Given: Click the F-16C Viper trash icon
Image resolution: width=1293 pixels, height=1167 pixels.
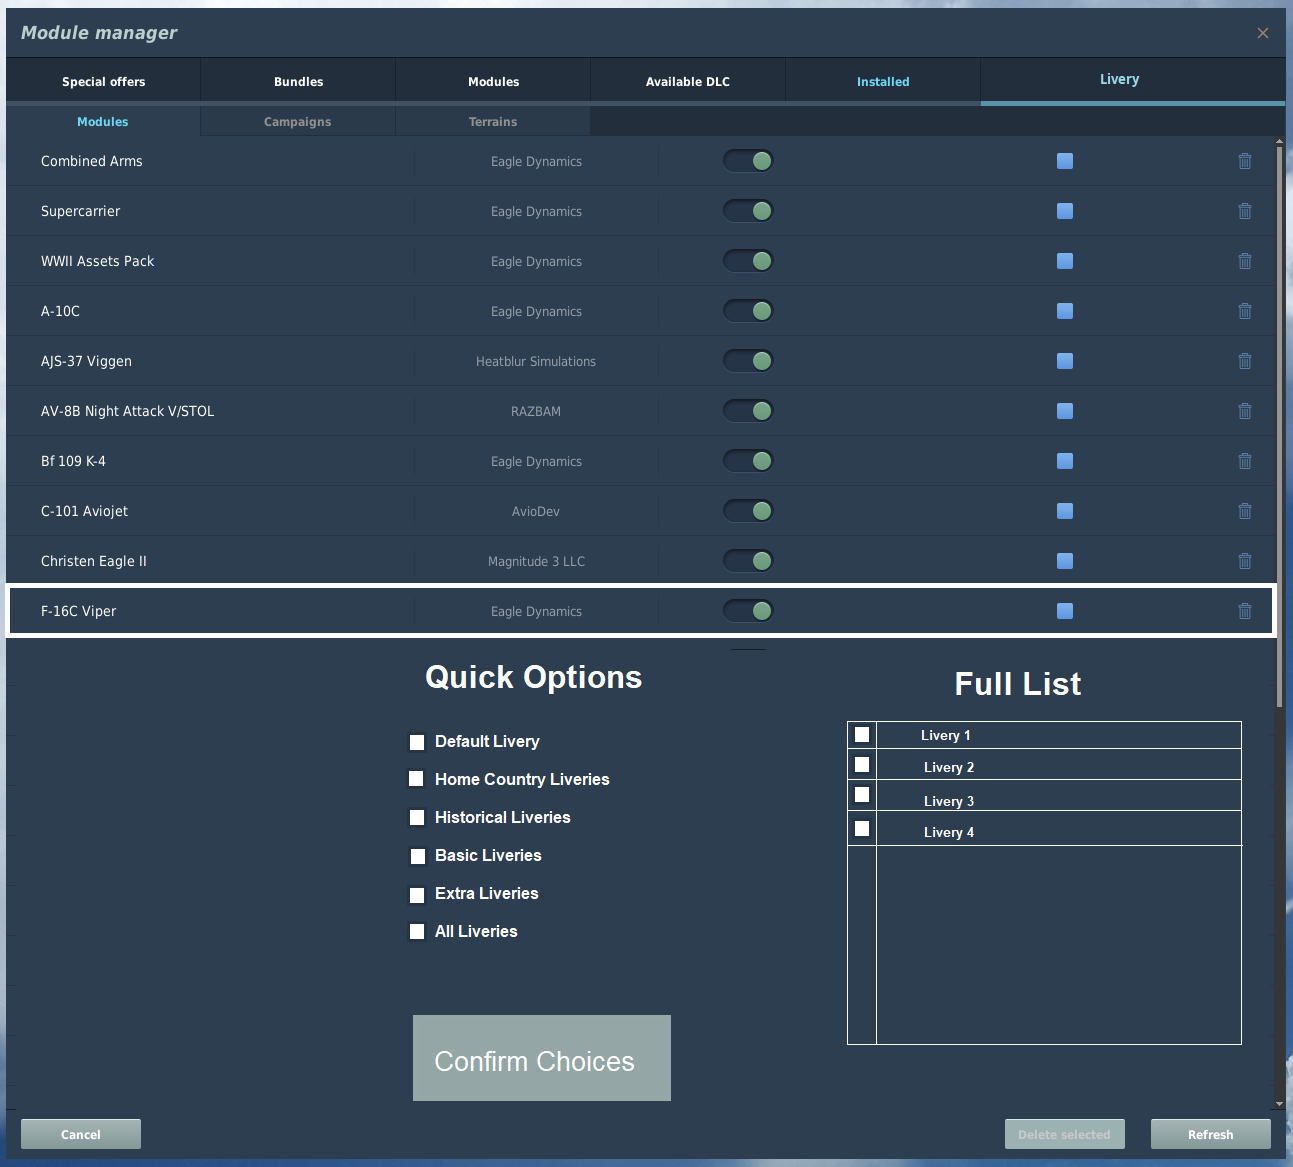Looking at the screenshot, I should pyautogui.click(x=1245, y=611).
